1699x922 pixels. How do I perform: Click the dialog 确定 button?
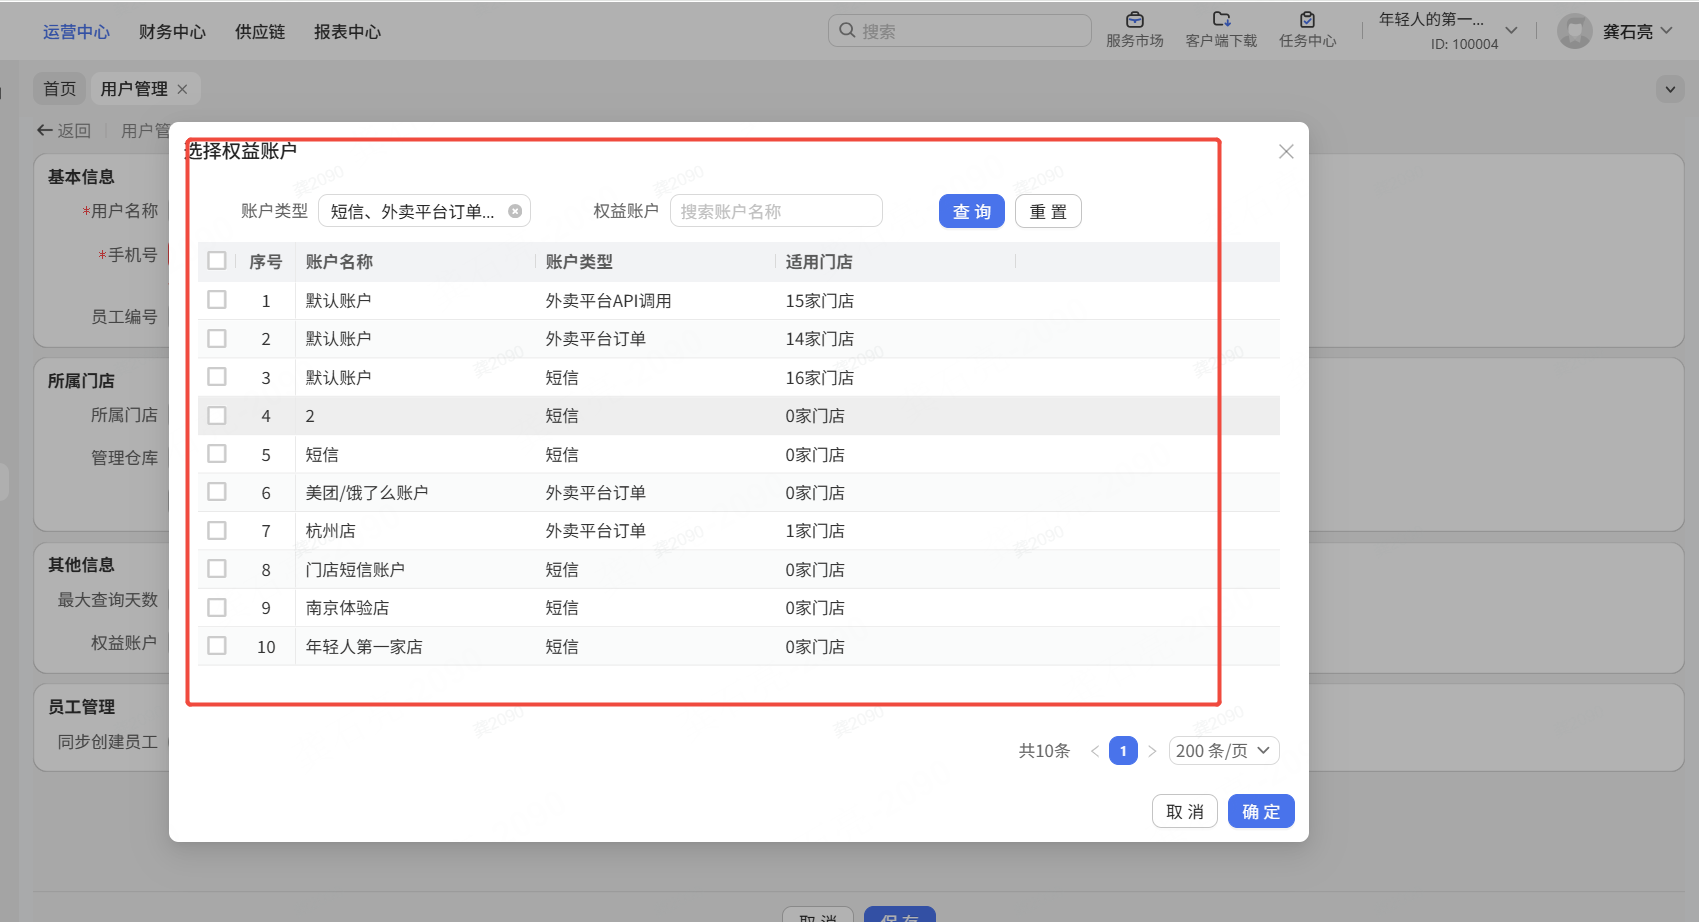click(x=1261, y=811)
